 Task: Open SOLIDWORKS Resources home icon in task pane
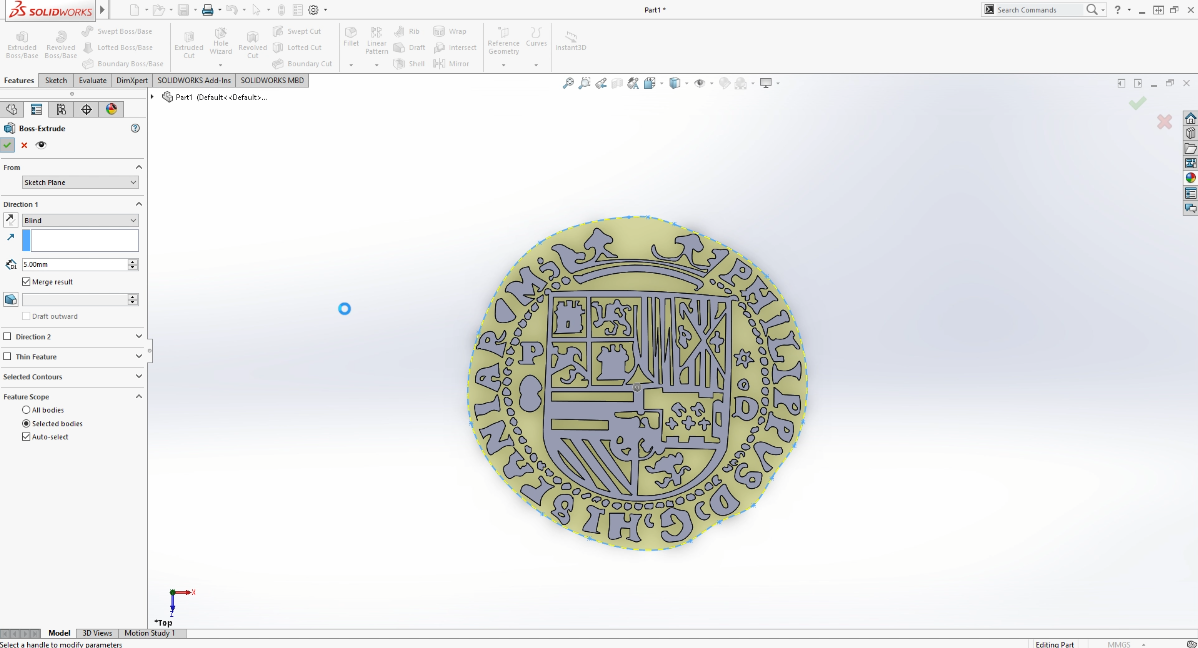point(1190,118)
